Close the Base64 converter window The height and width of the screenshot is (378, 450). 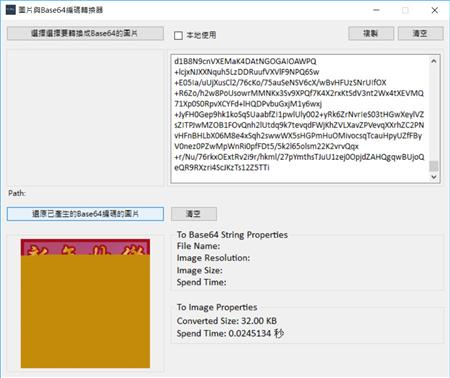pos(435,10)
